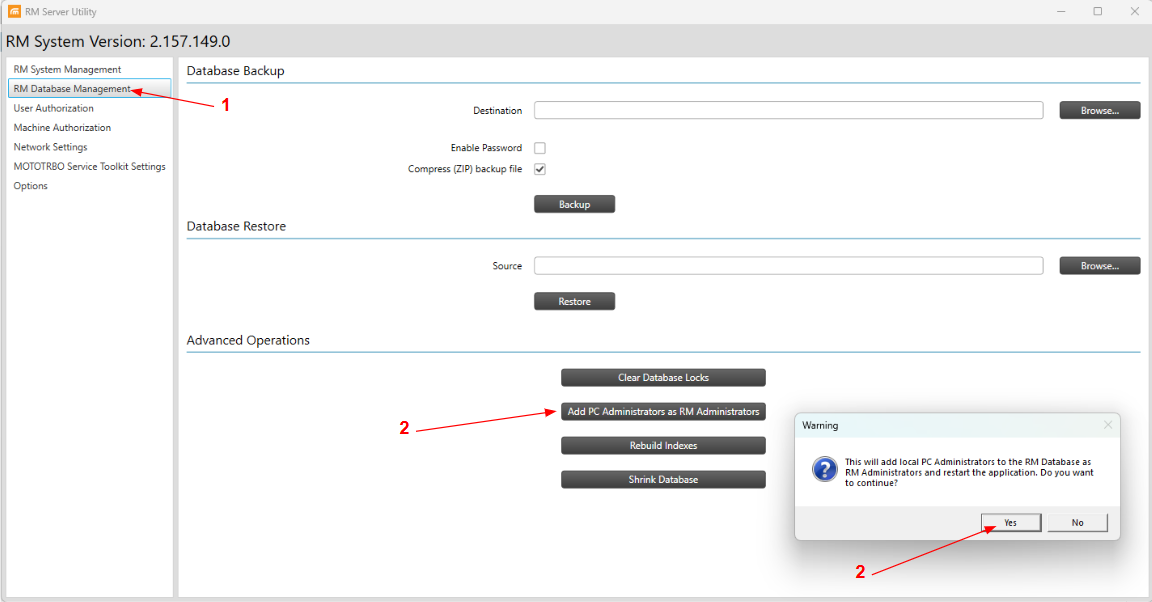Click the Advanced Operations heading
This screenshot has width=1152, height=602.
click(248, 340)
